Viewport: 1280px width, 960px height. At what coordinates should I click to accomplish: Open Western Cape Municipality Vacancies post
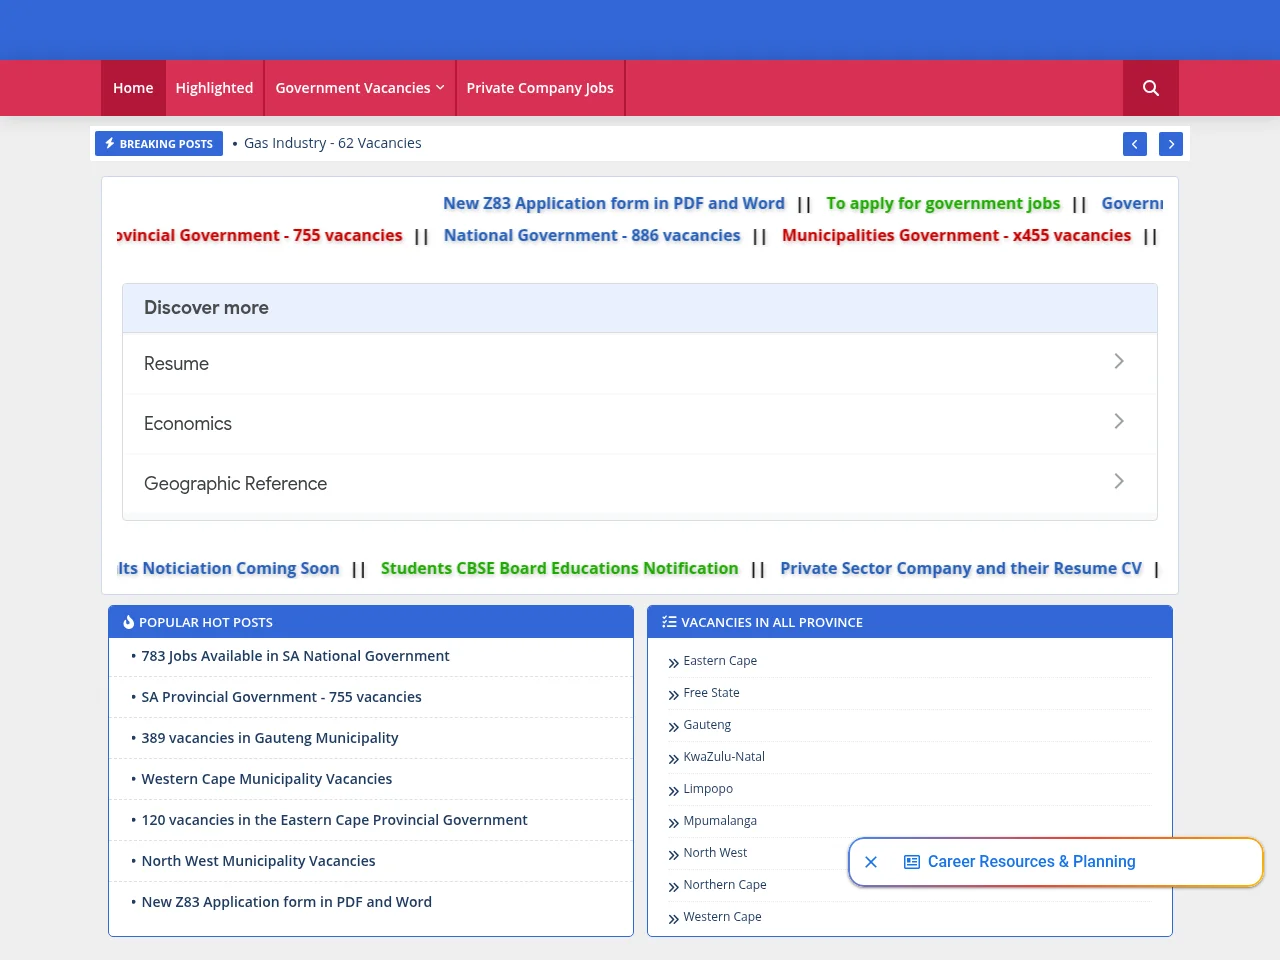tap(267, 779)
